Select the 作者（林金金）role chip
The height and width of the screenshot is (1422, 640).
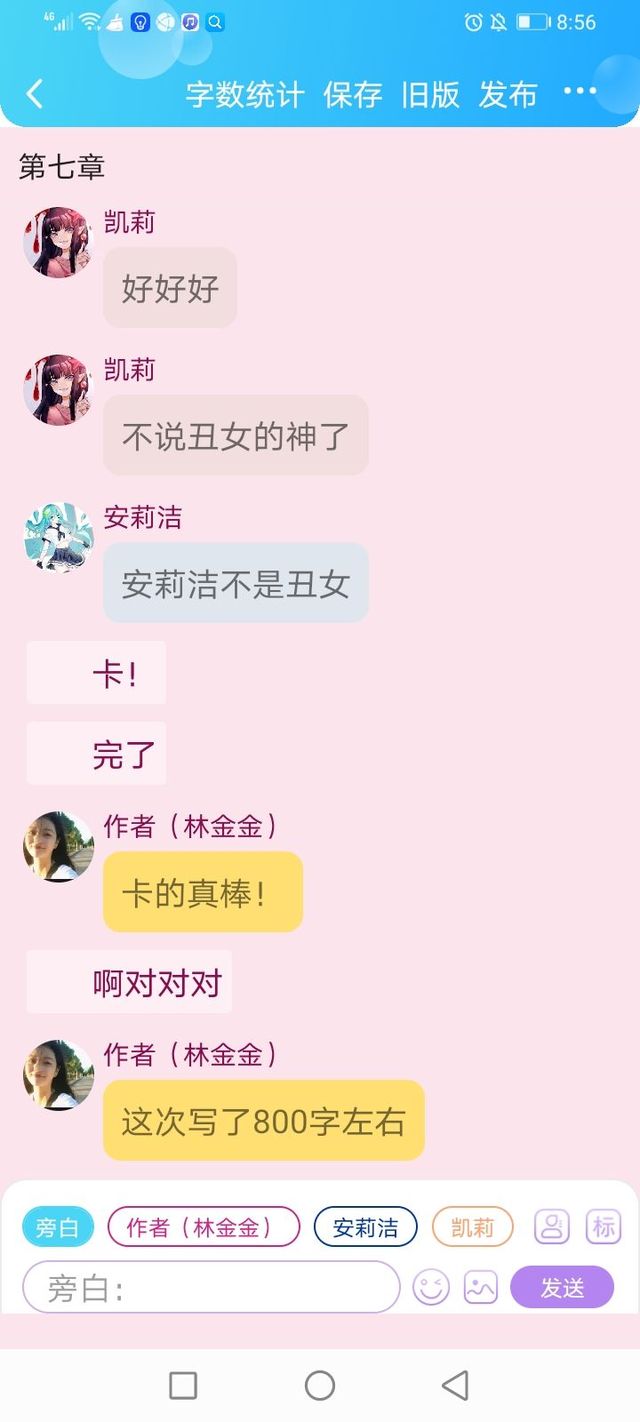click(x=204, y=1227)
